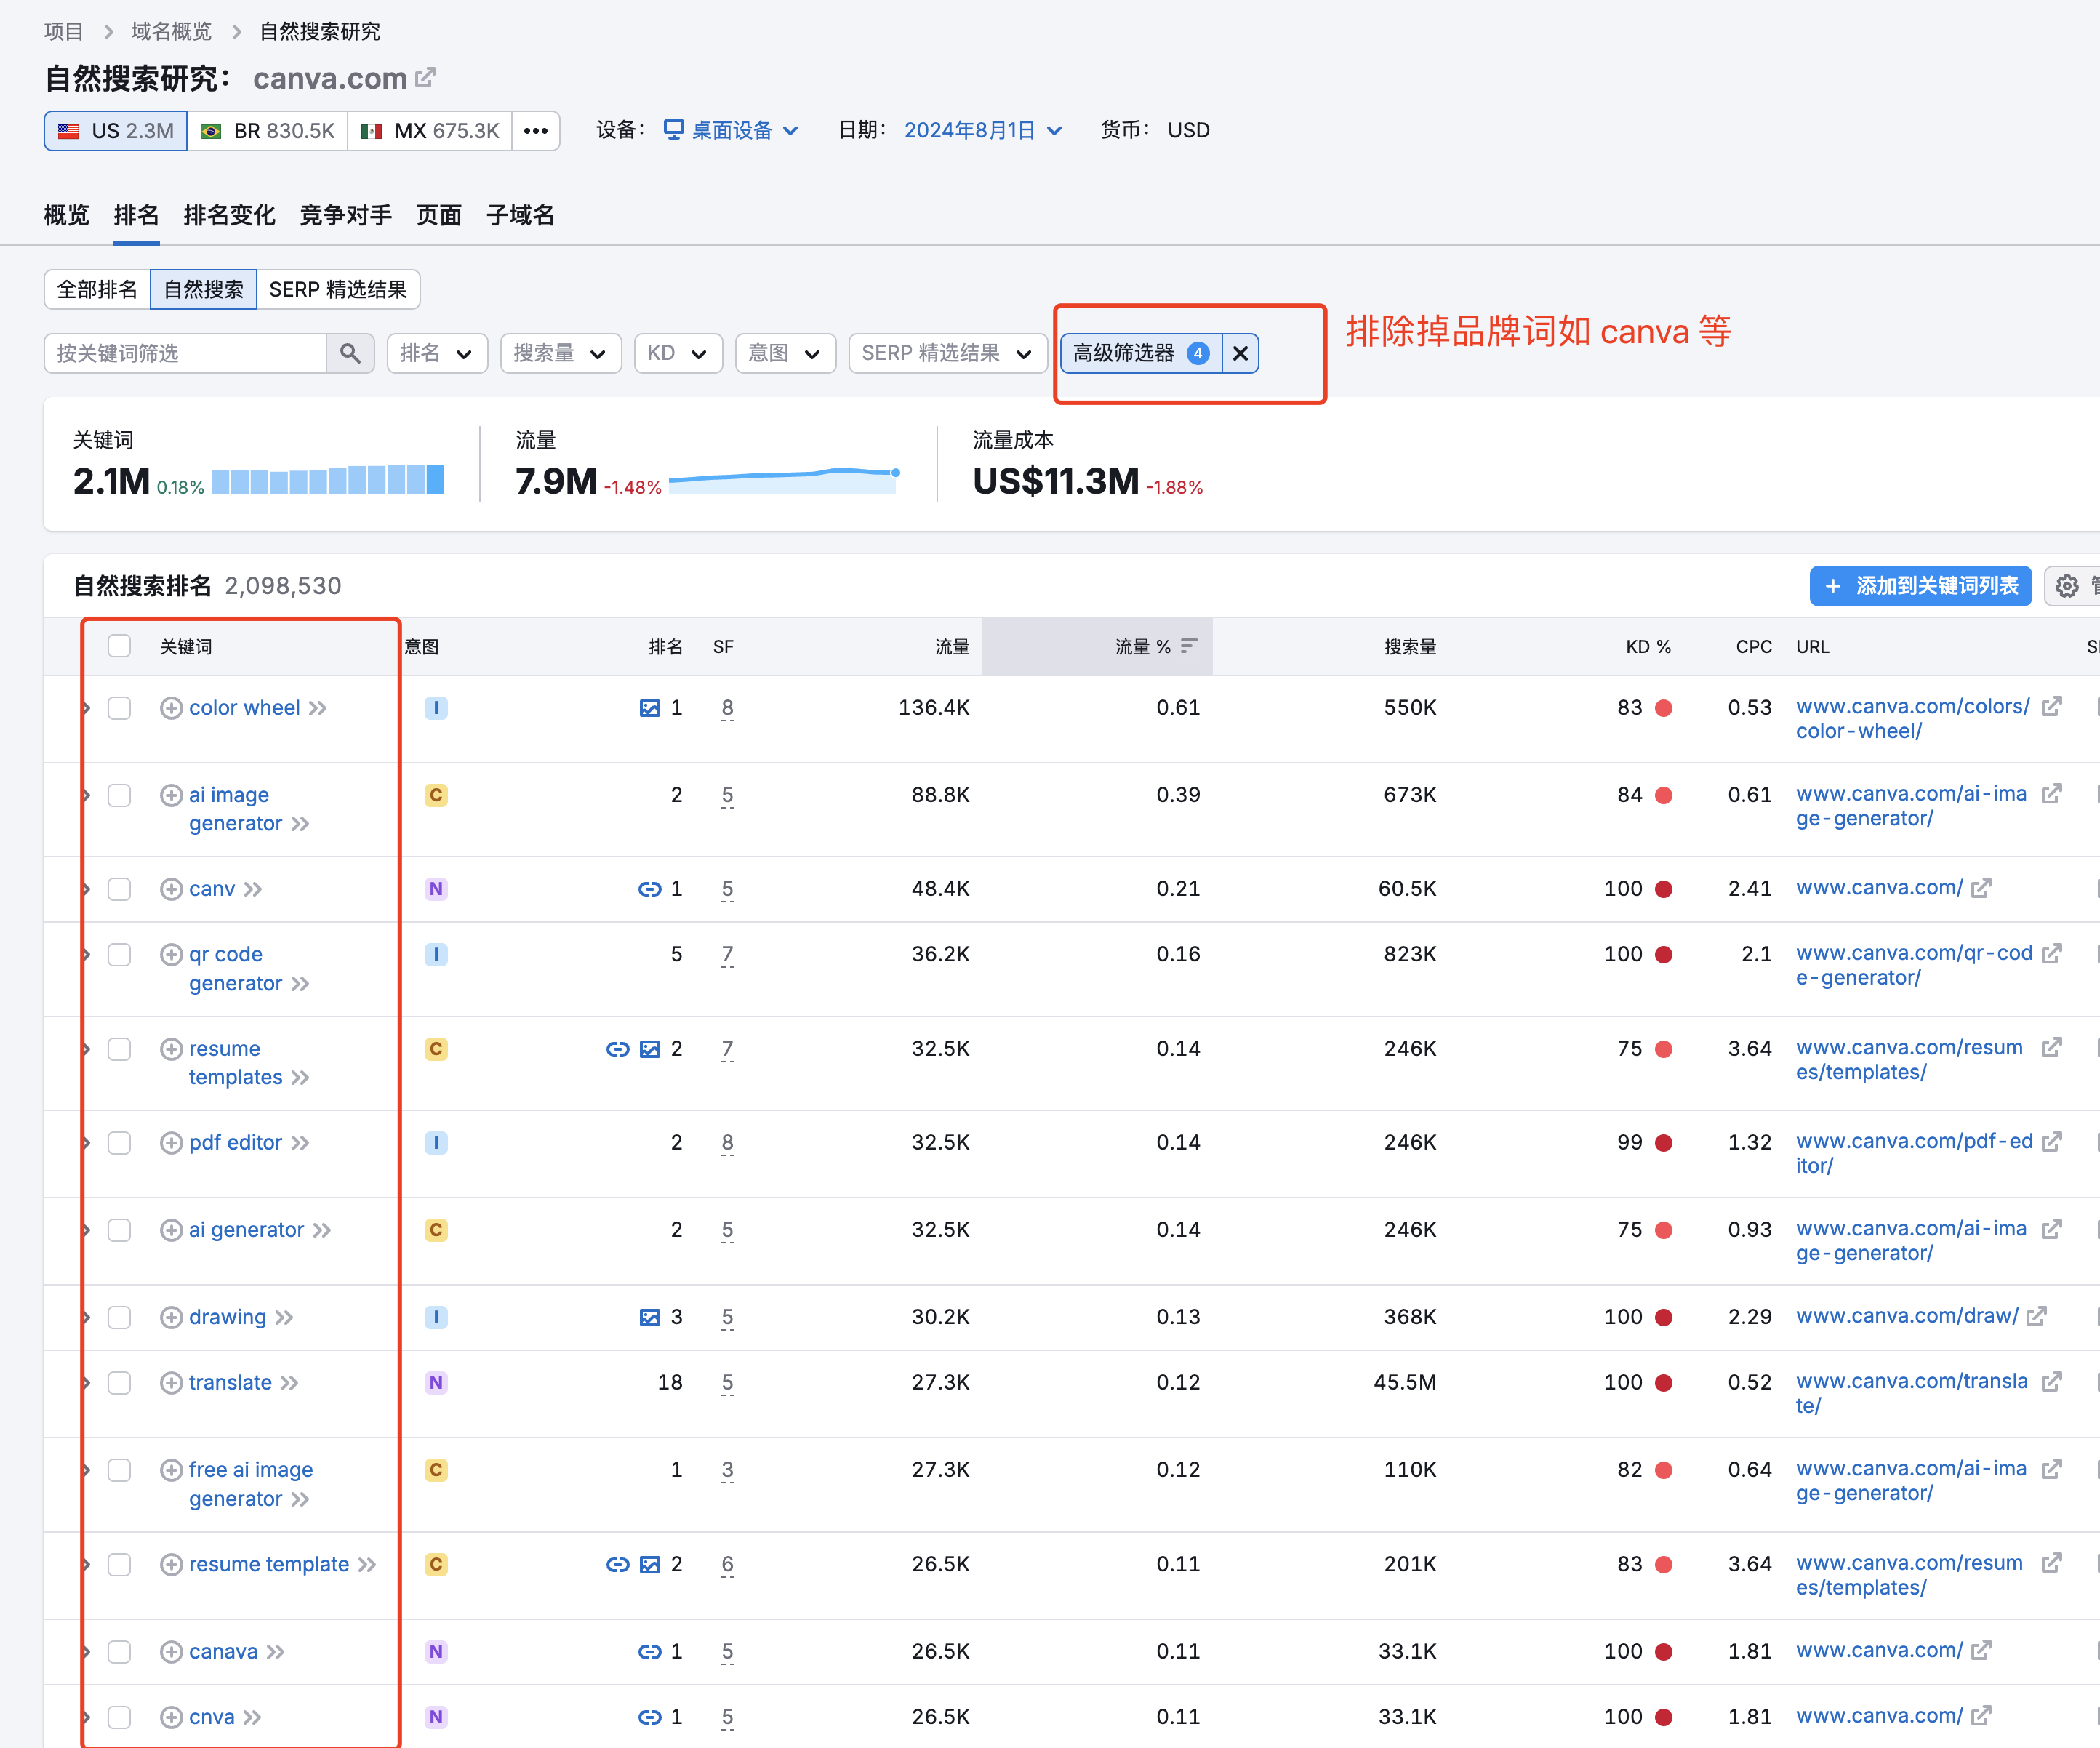Open the 意图 filter dropdown
This screenshot has height=1748, width=2100.
785,353
